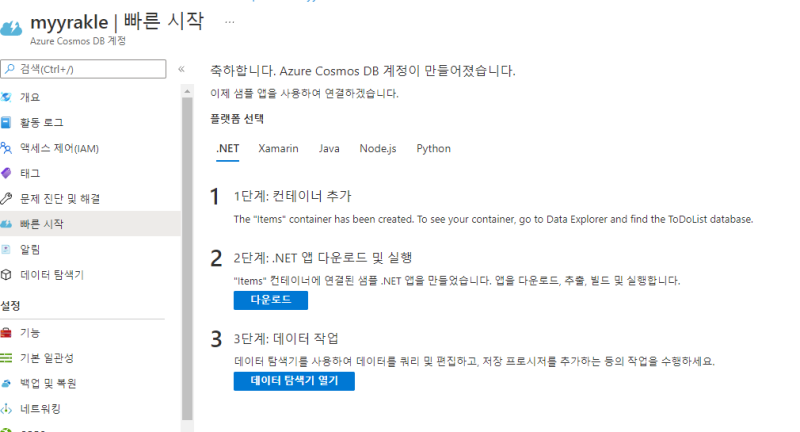800x432 pixels.
Task: Open 문제 진단 및 해결 wrench icon
Action: 7,198
